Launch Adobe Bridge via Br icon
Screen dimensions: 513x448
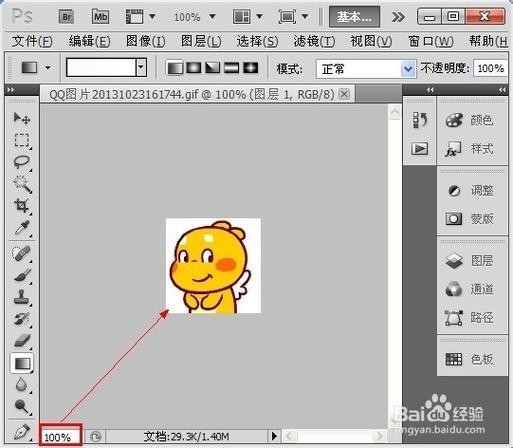(66, 17)
